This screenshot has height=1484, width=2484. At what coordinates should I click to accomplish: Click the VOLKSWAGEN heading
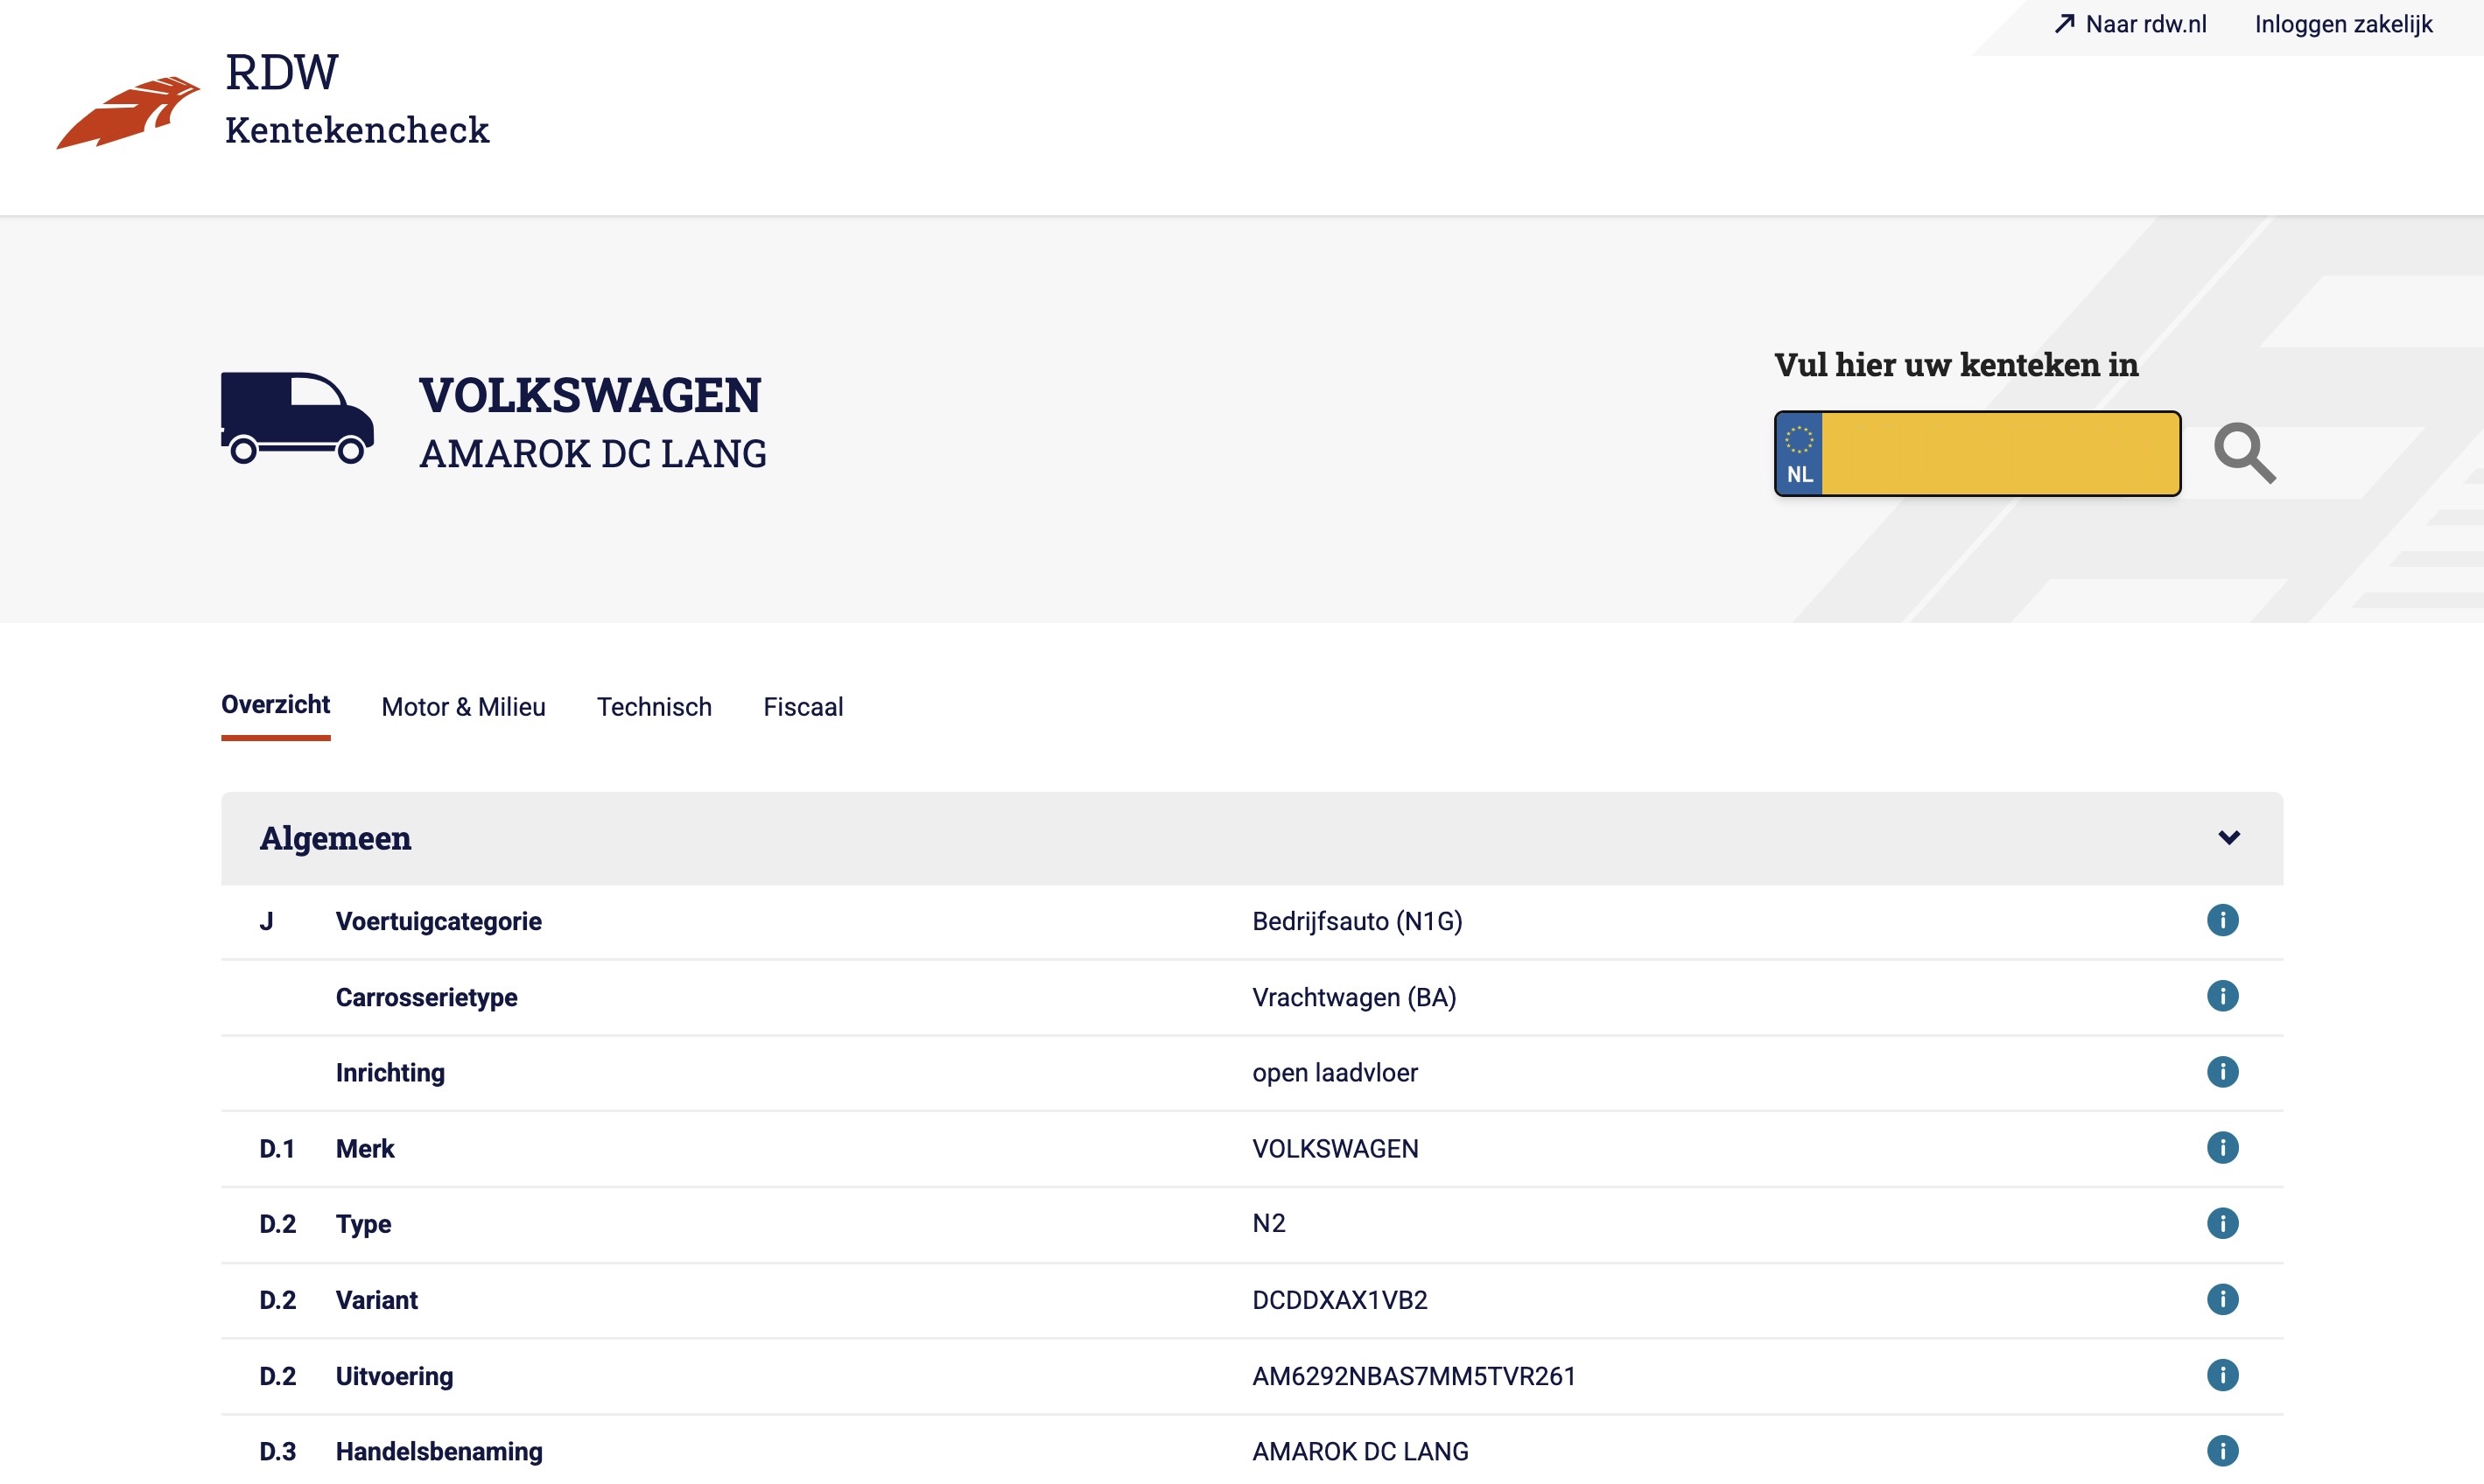590,395
